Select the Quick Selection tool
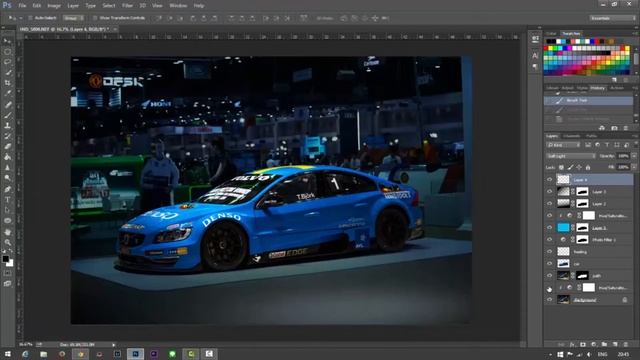The image size is (640, 360). pos(7,73)
